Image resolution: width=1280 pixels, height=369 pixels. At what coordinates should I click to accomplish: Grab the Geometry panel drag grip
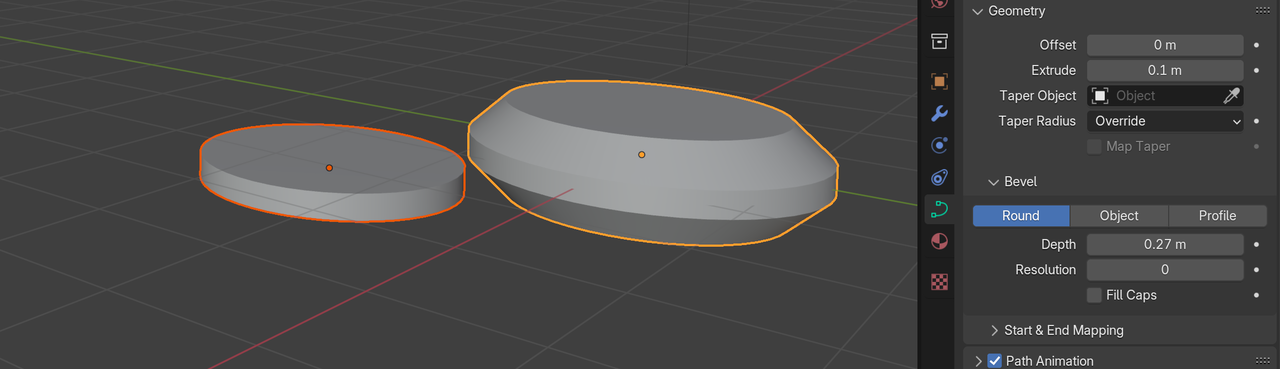tap(1262, 11)
